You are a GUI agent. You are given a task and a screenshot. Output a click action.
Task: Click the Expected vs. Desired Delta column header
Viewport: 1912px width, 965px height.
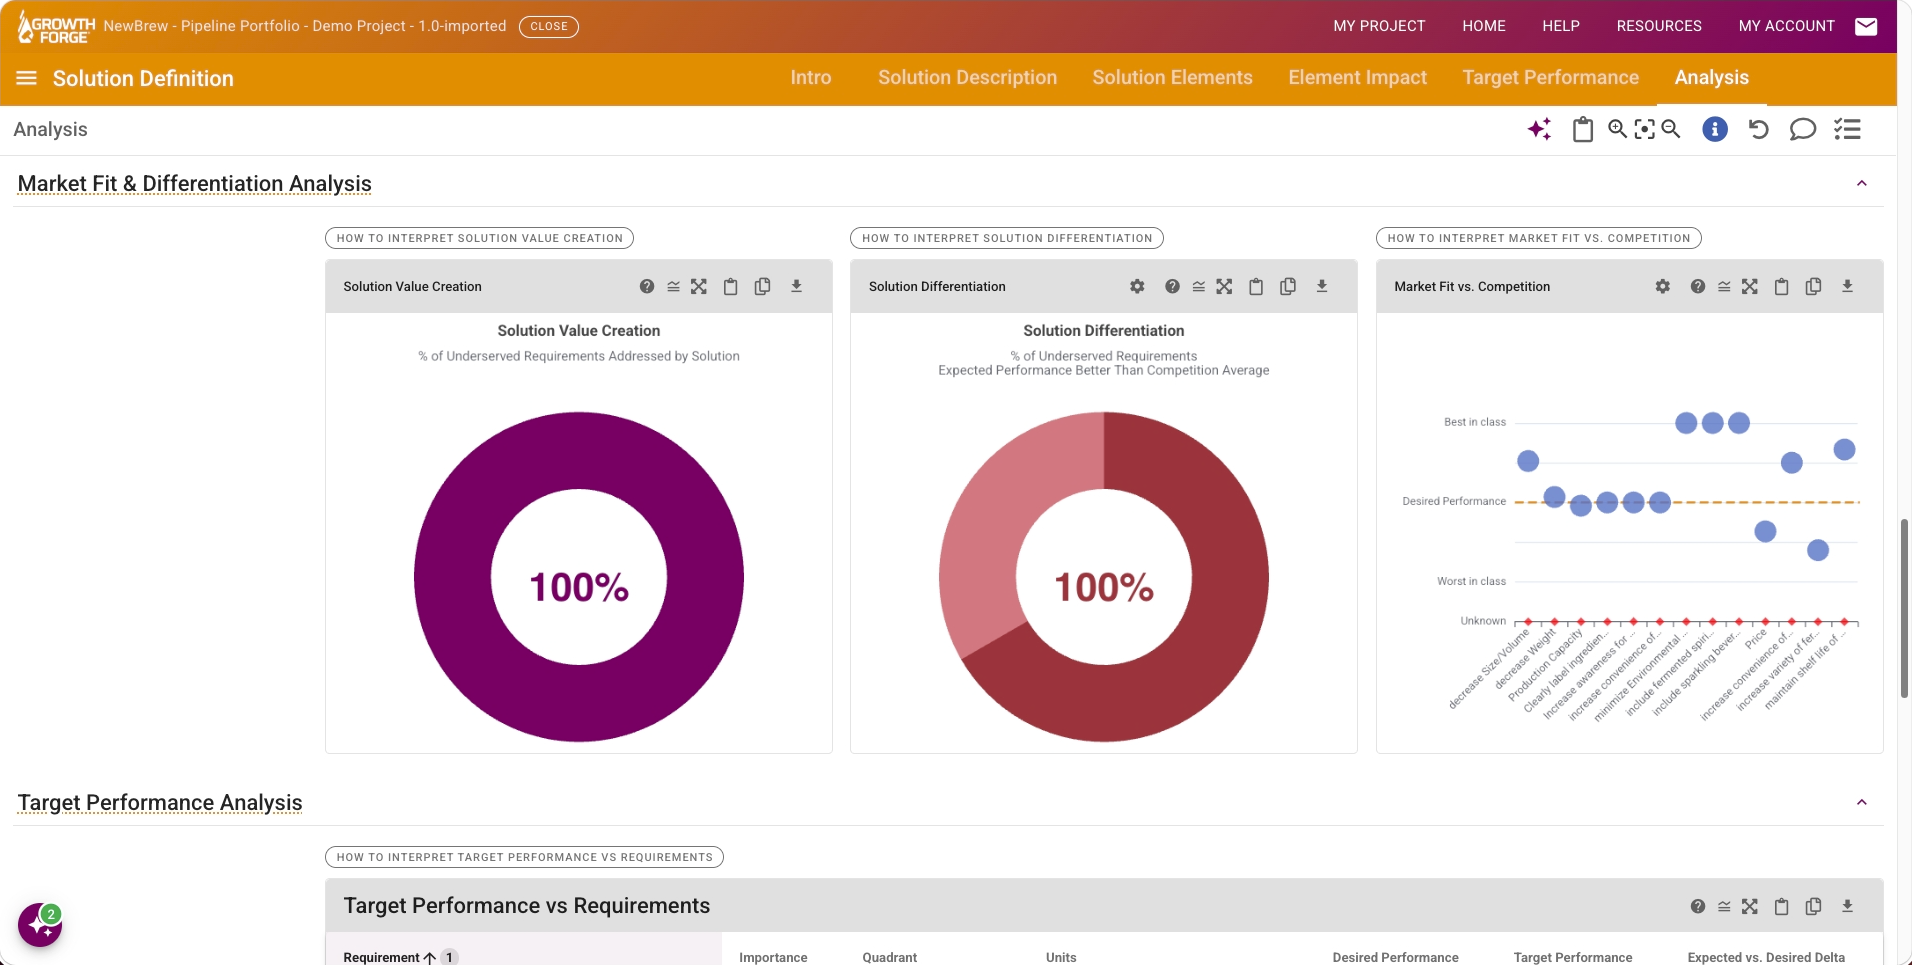[1766, 957]
